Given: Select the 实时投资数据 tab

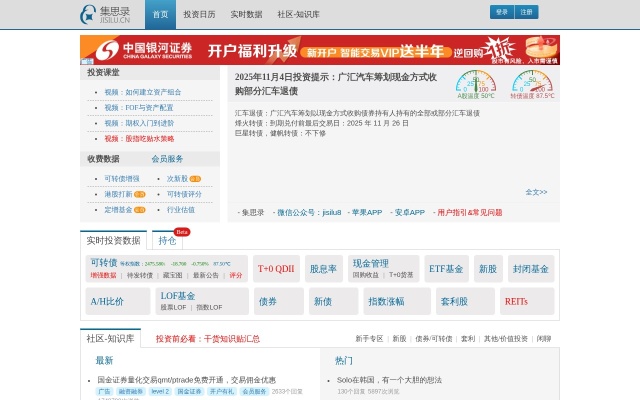Looking at the screenshot, I should point(113,241).
